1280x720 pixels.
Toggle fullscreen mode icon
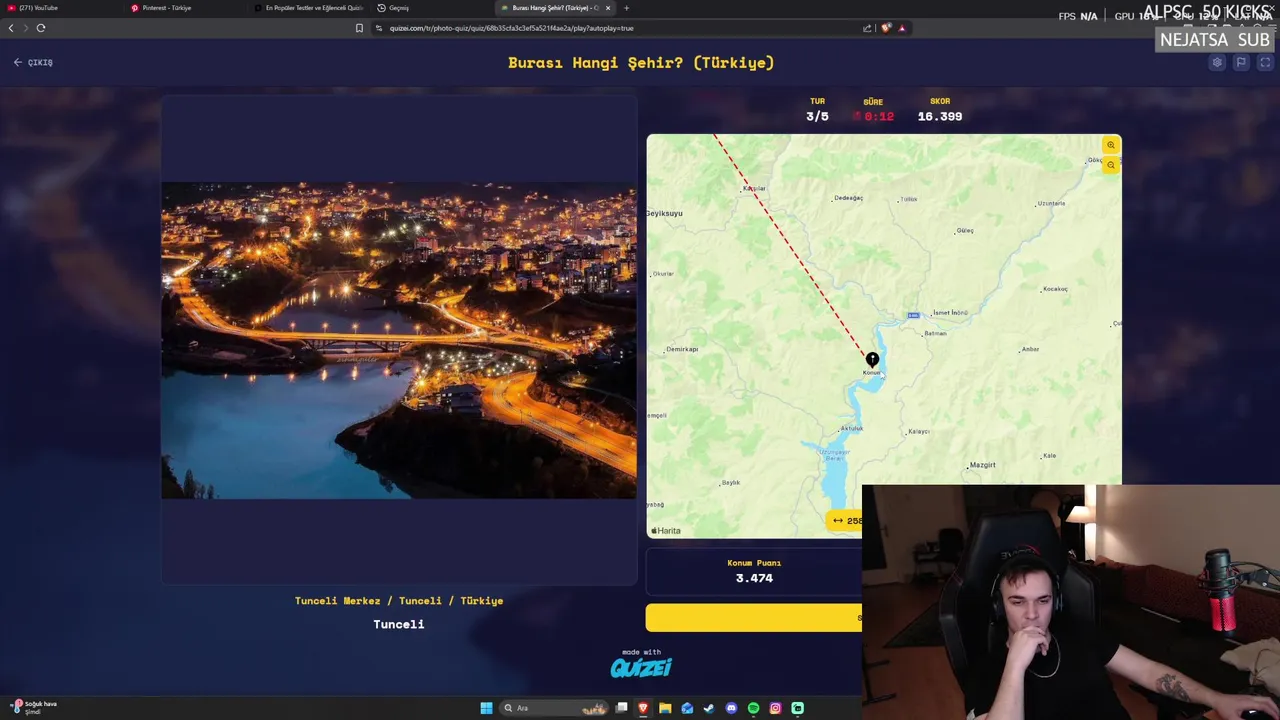click(1265, 62)
